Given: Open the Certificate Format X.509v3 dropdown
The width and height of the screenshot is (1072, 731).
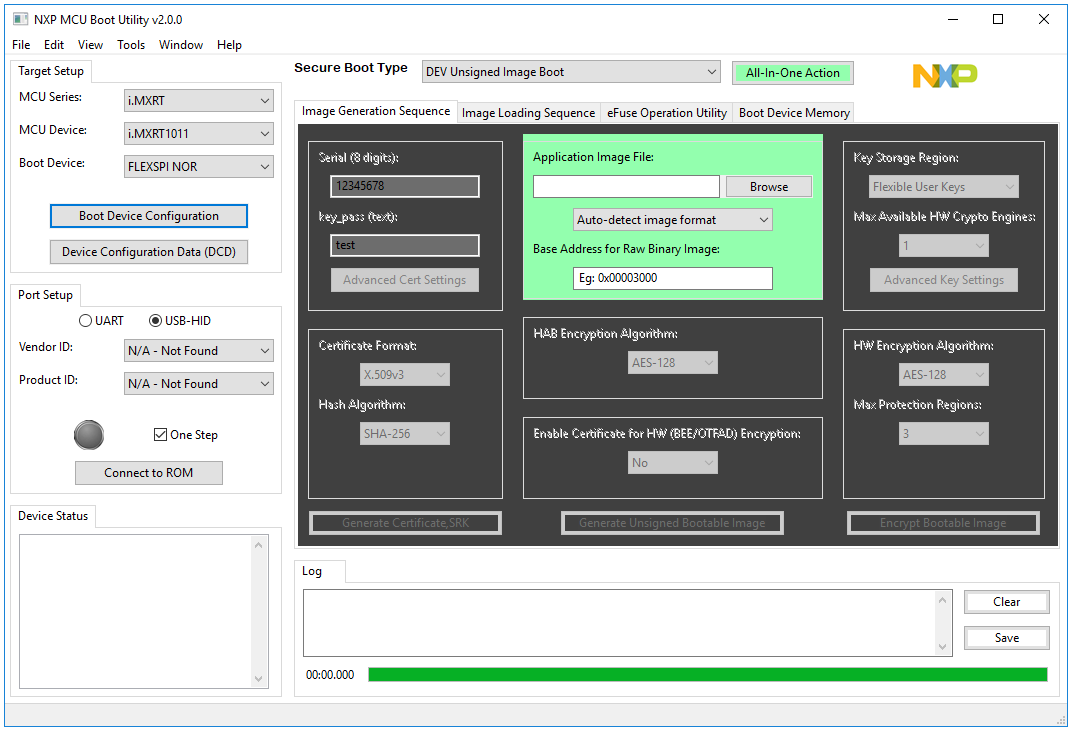Looking at the screenshot, I should point(405,375).
